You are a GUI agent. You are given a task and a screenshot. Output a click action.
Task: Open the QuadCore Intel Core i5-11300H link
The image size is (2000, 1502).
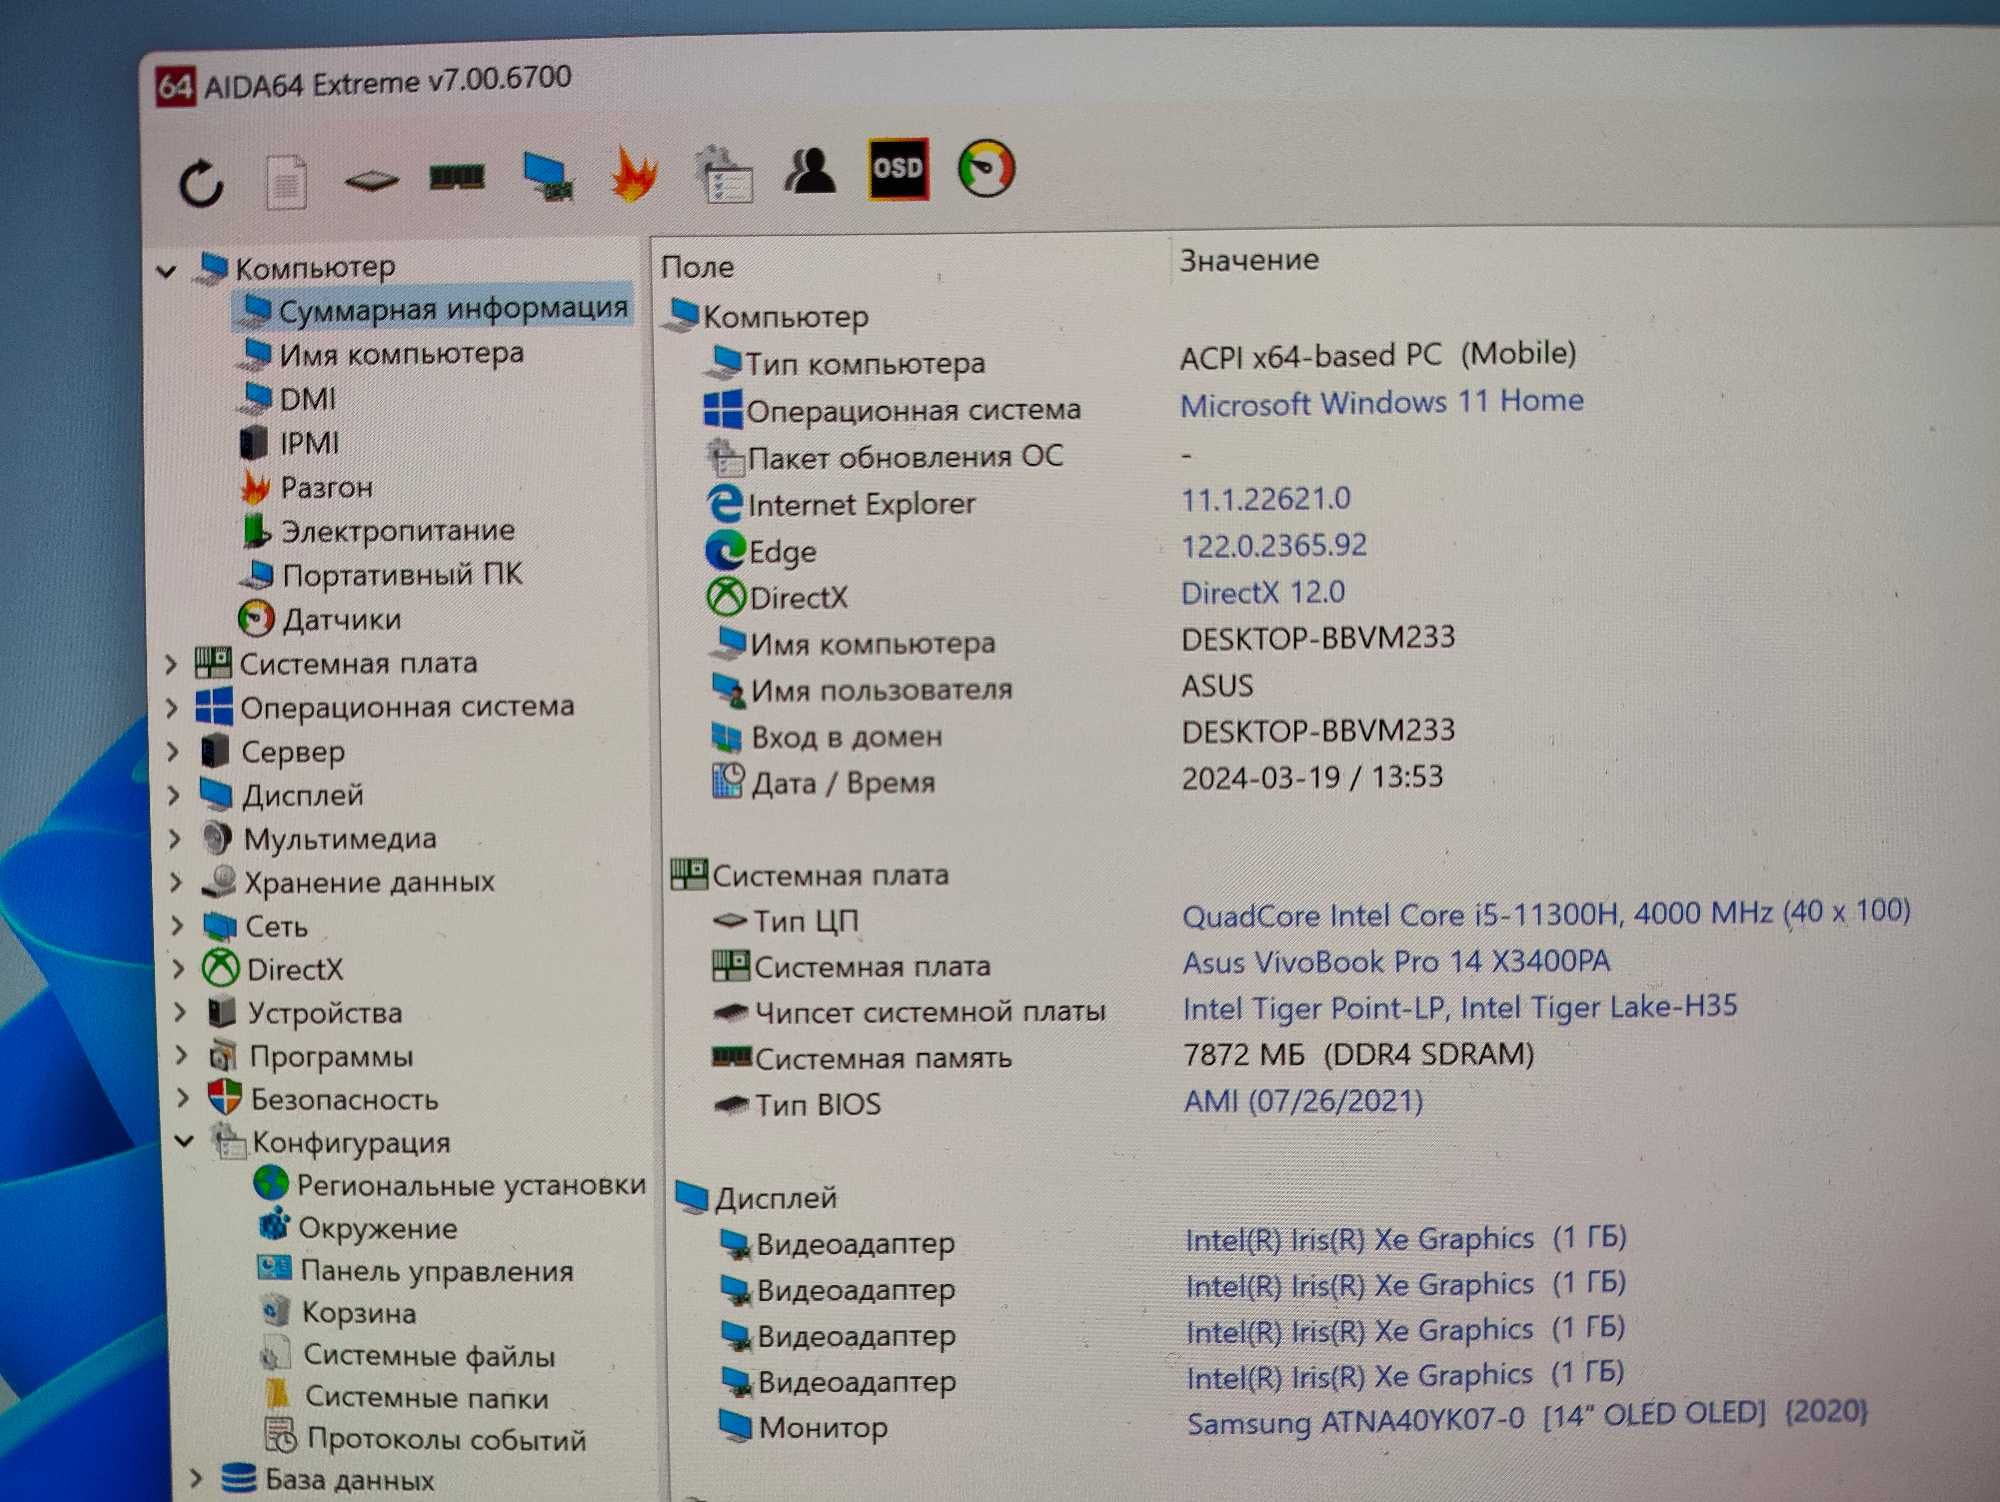coord(1546,913)
